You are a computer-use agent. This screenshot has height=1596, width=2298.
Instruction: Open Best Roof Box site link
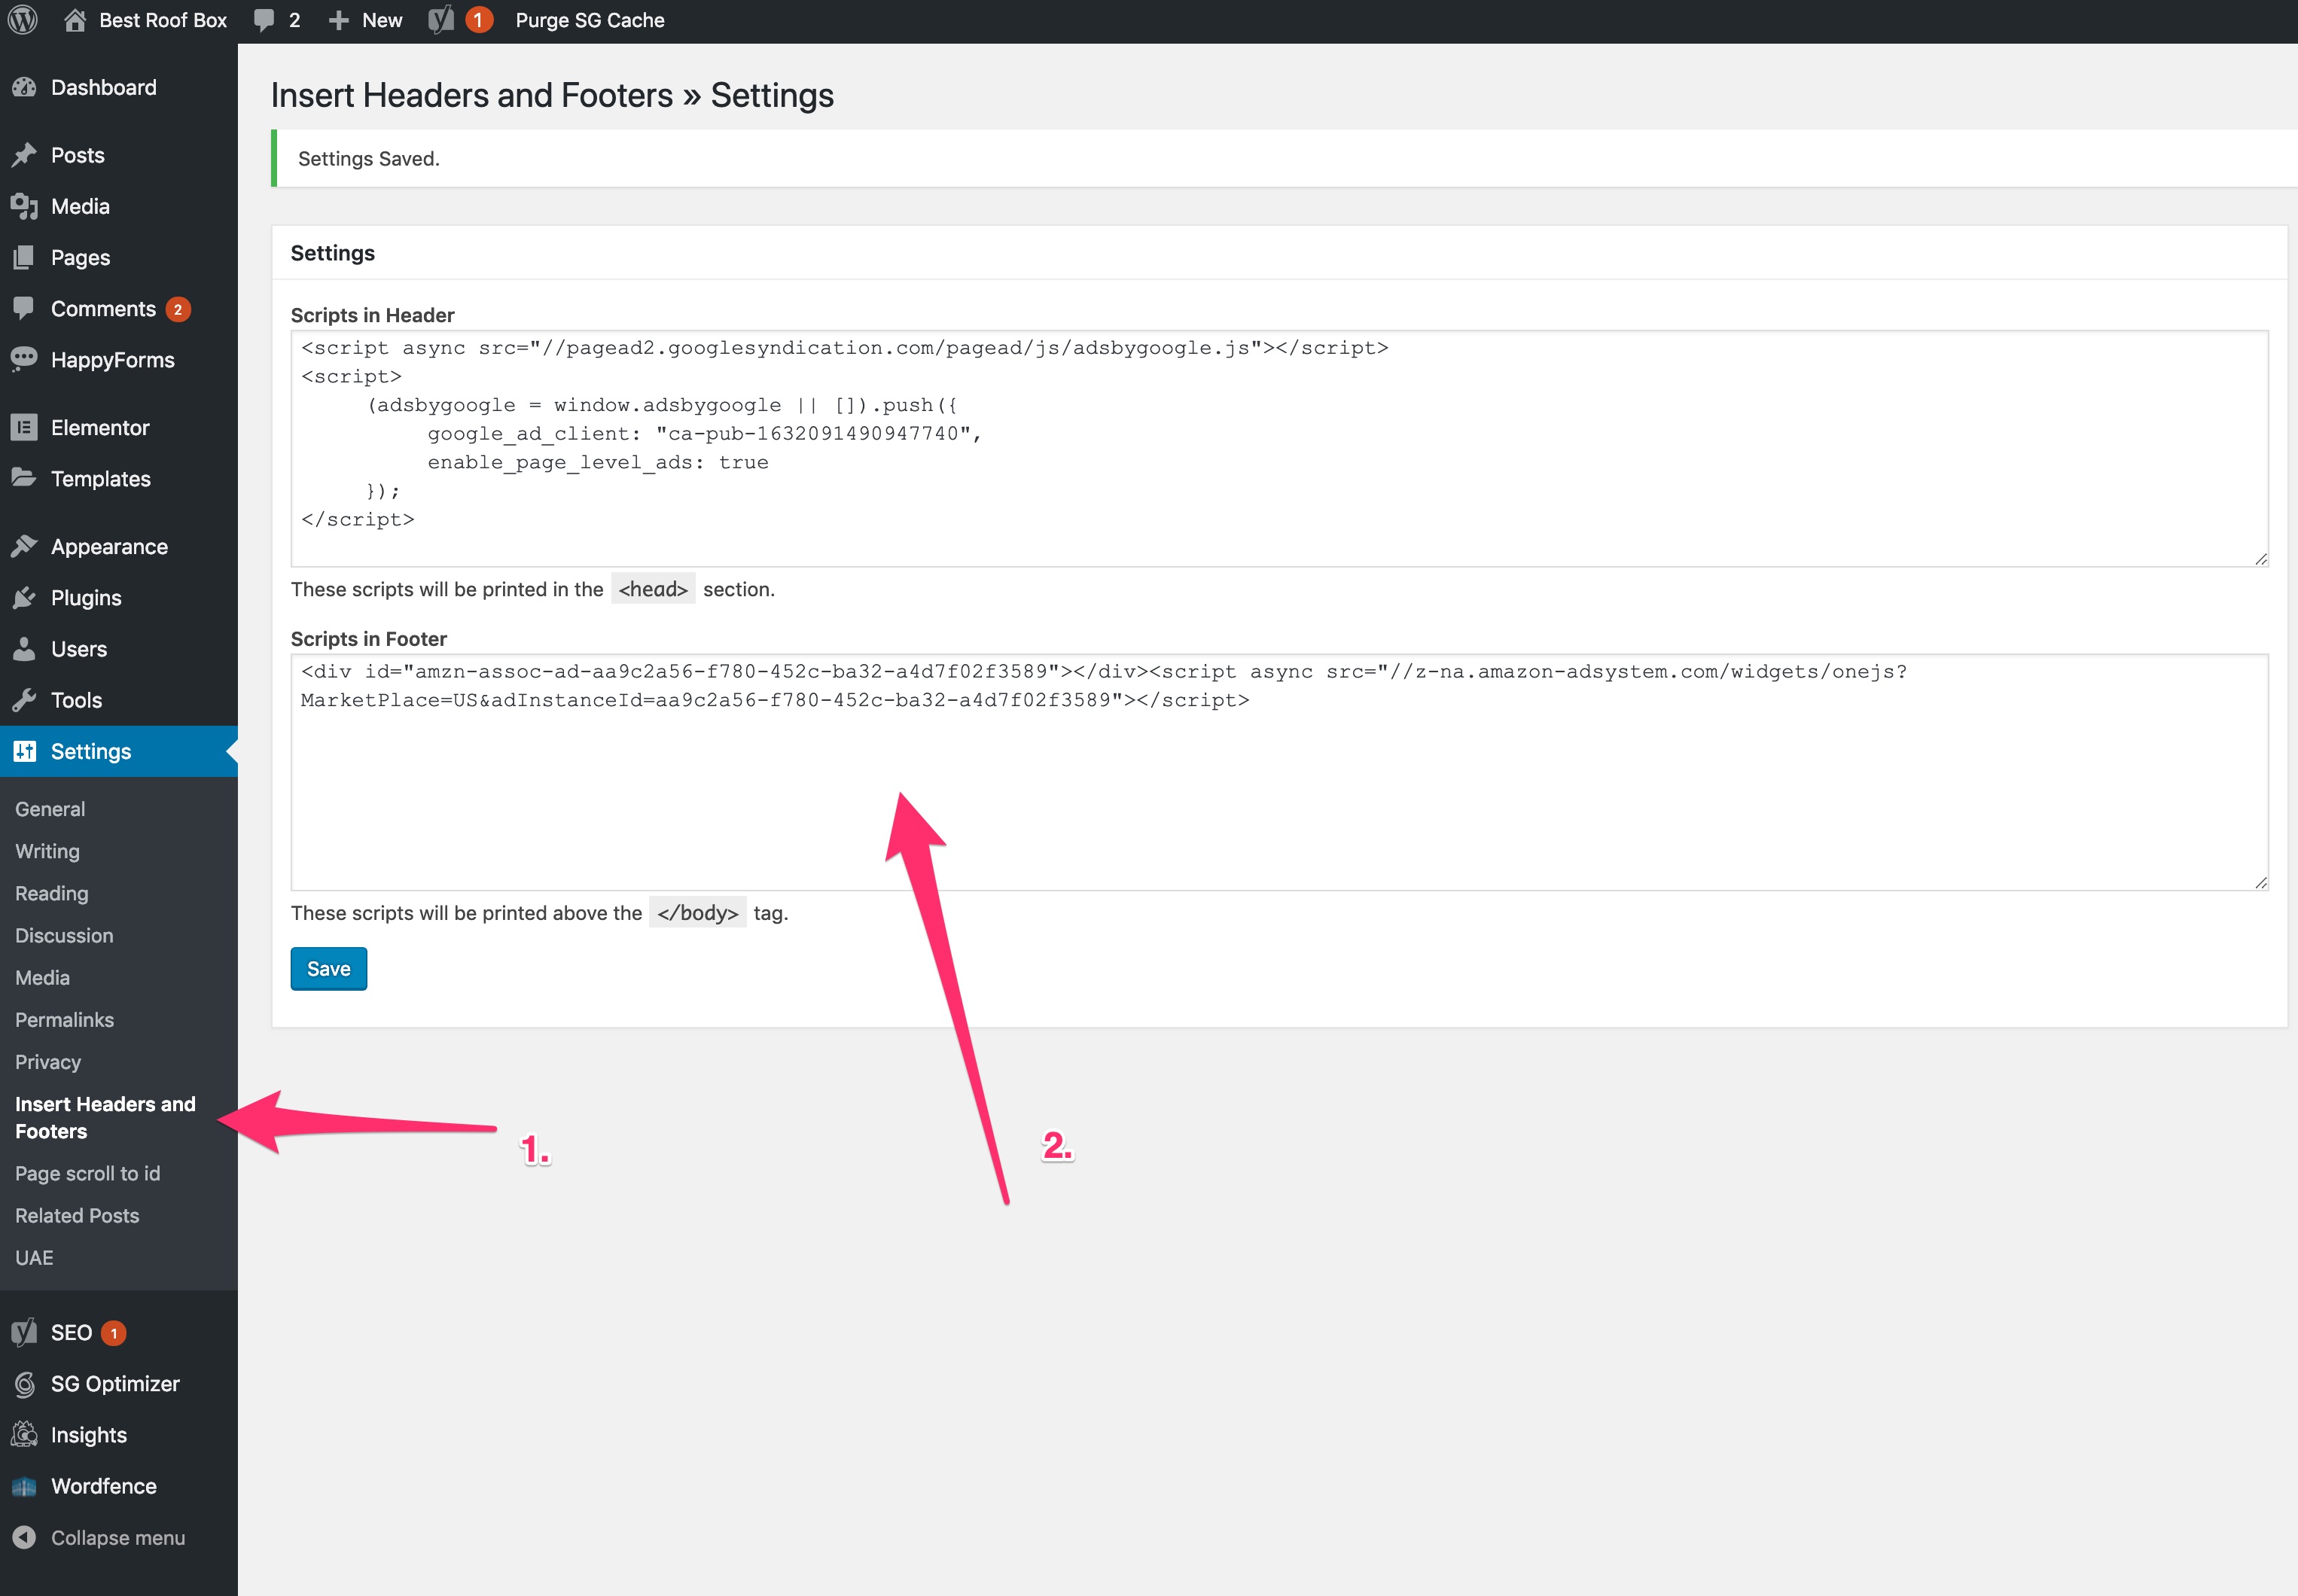click(163, 20)
